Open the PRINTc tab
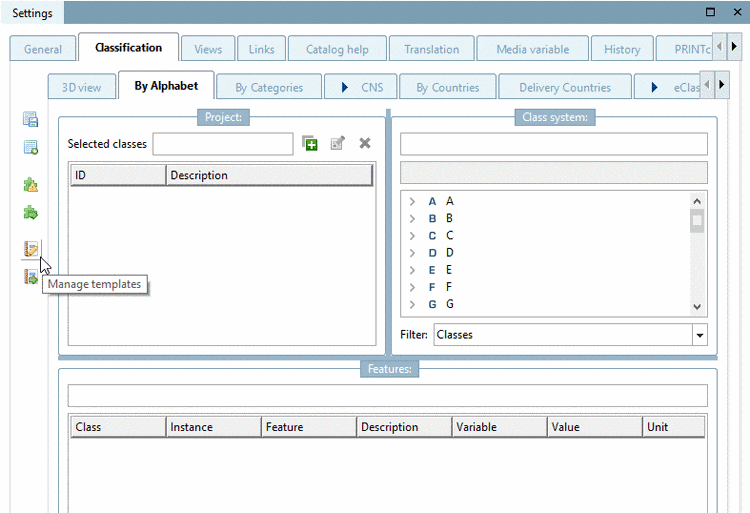This screenshot has height=513, width=750. coord(684,49)
